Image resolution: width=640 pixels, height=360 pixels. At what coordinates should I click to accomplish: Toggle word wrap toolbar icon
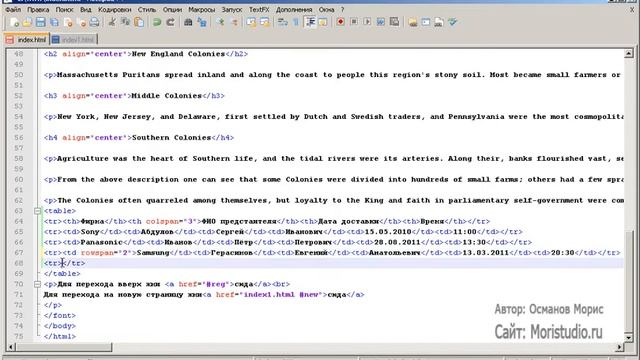click(x=282, y=22)
